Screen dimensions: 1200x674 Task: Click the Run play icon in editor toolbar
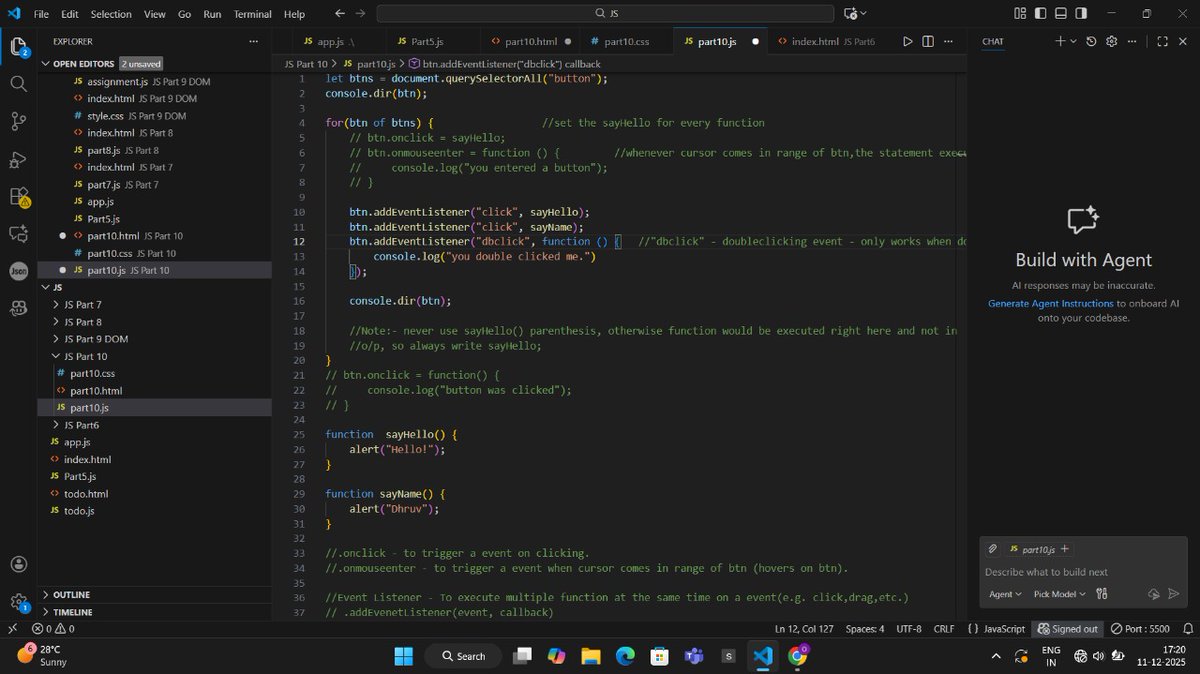[x=907, y=42]
